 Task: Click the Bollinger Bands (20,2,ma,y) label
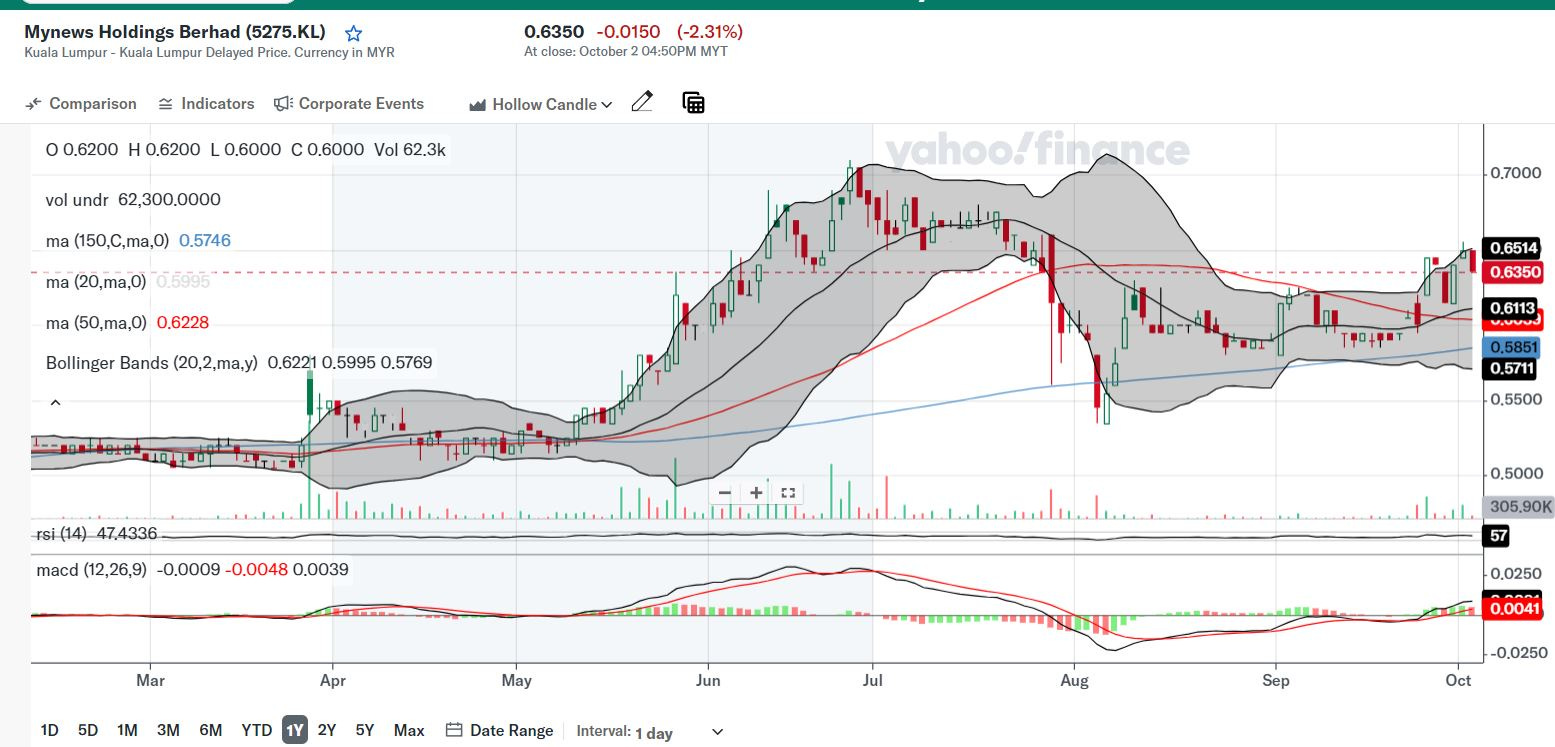coord(151,362)
